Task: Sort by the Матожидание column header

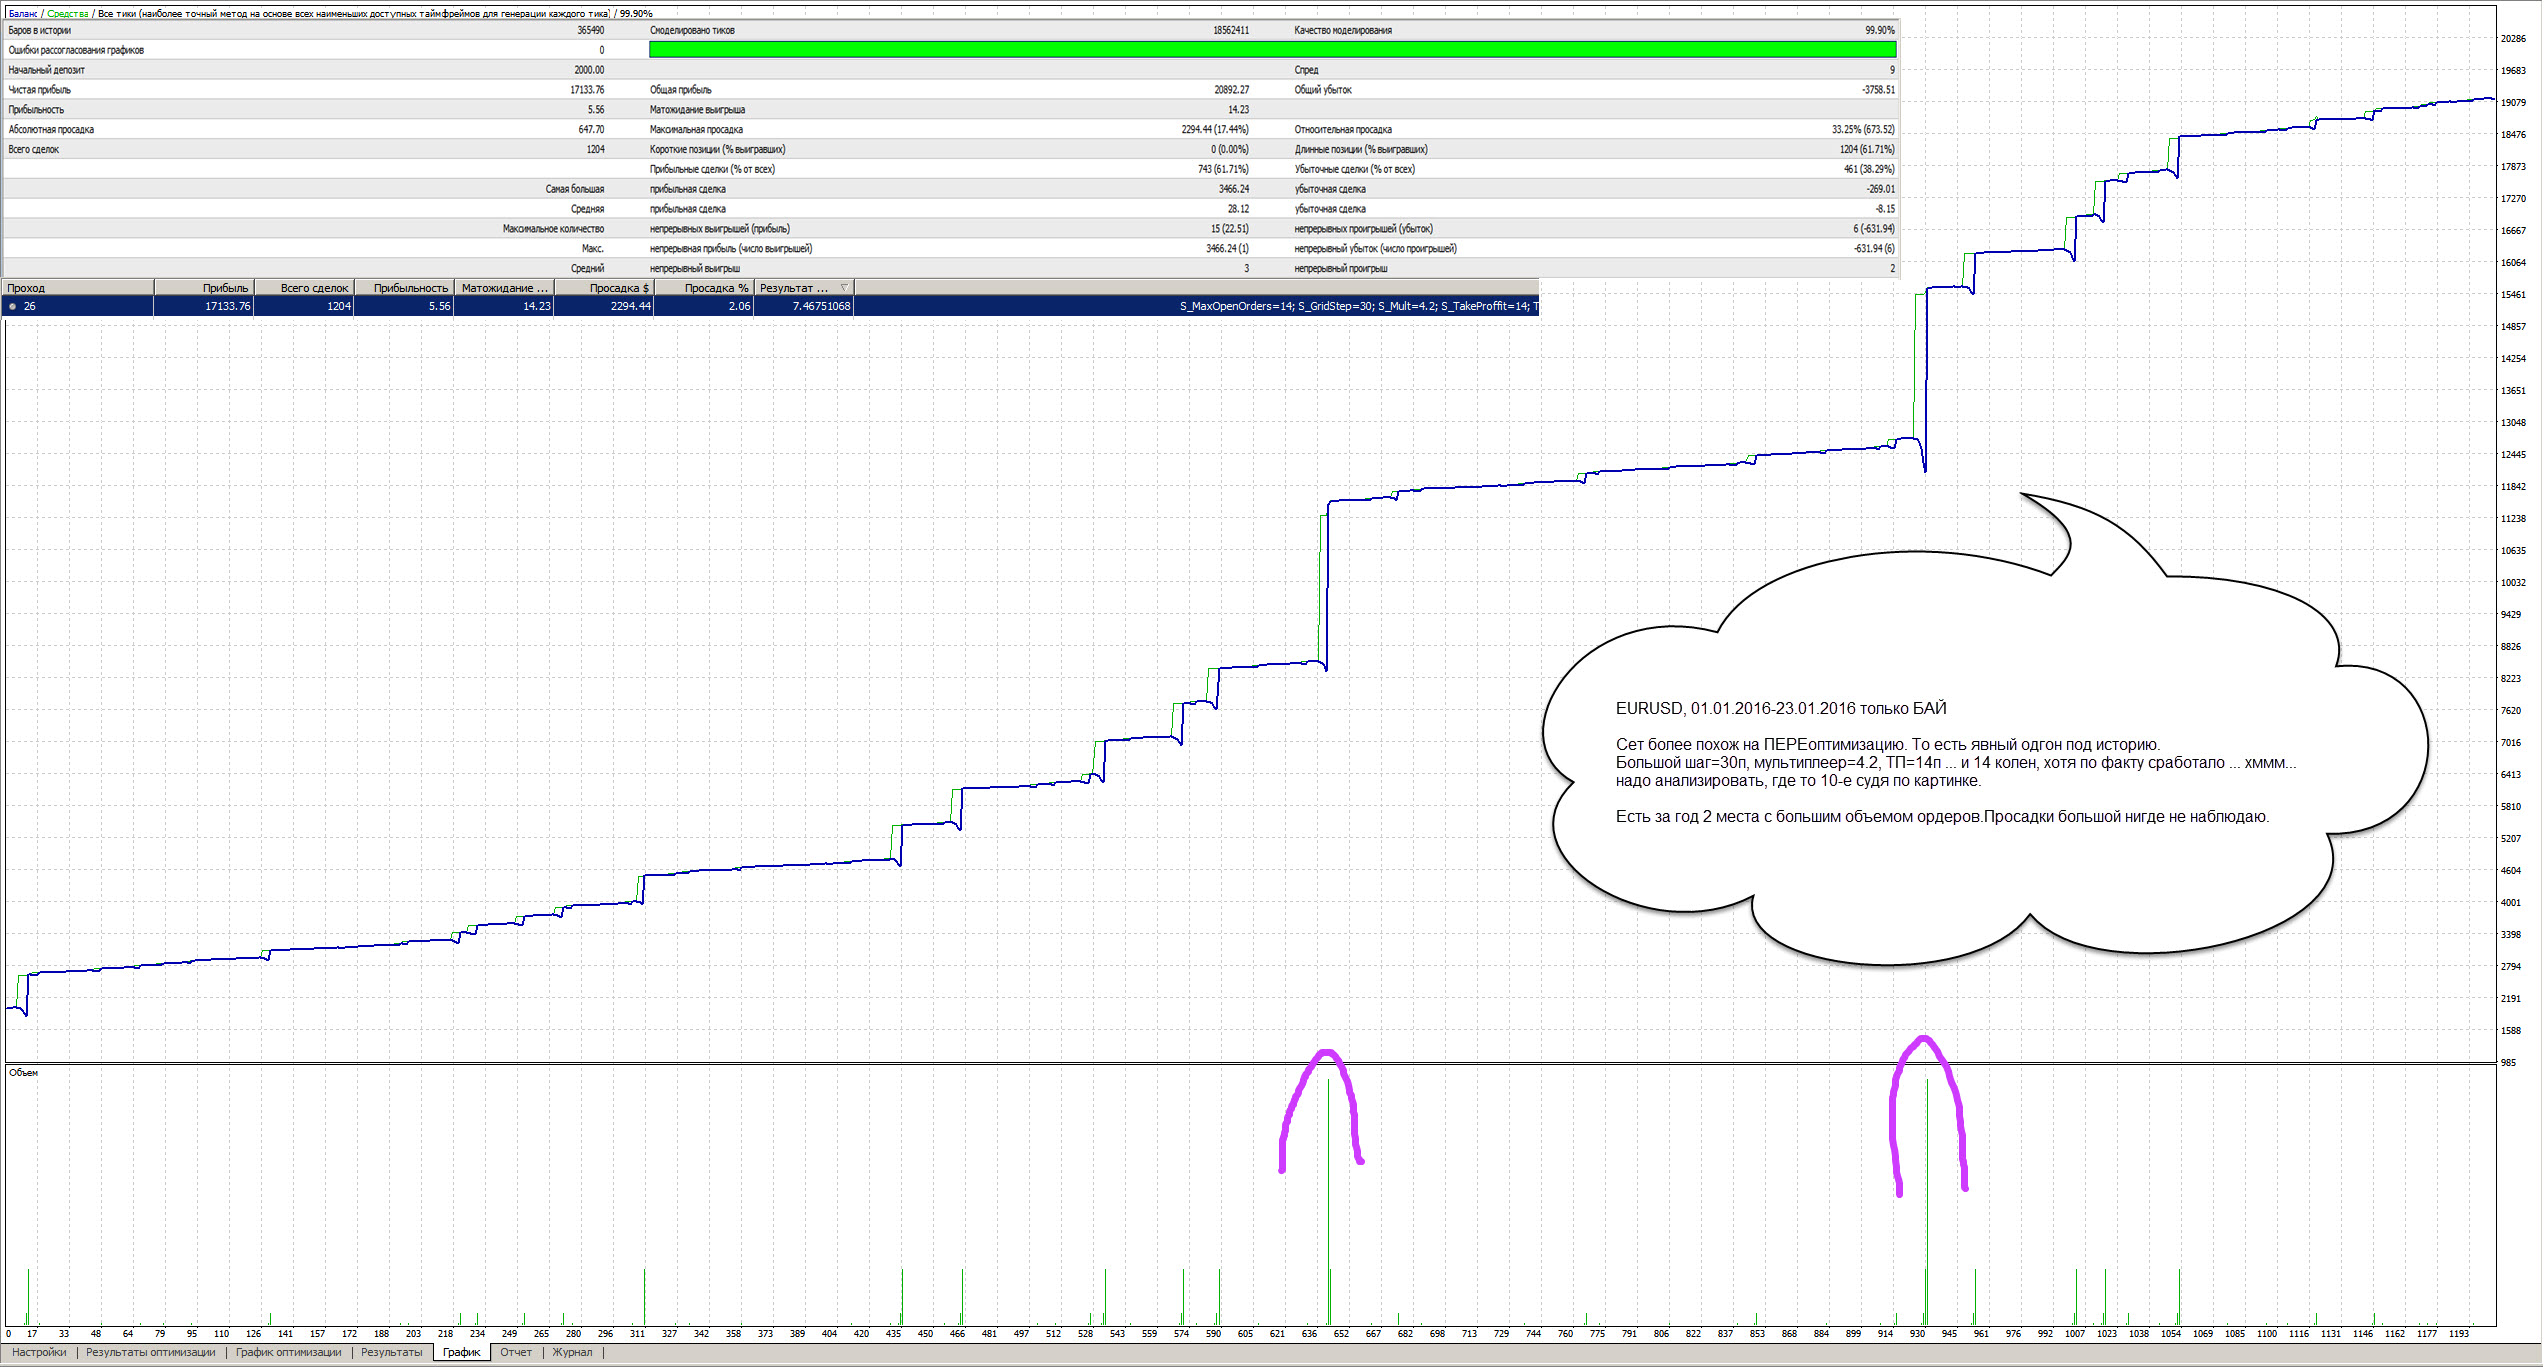Action: 504,288
